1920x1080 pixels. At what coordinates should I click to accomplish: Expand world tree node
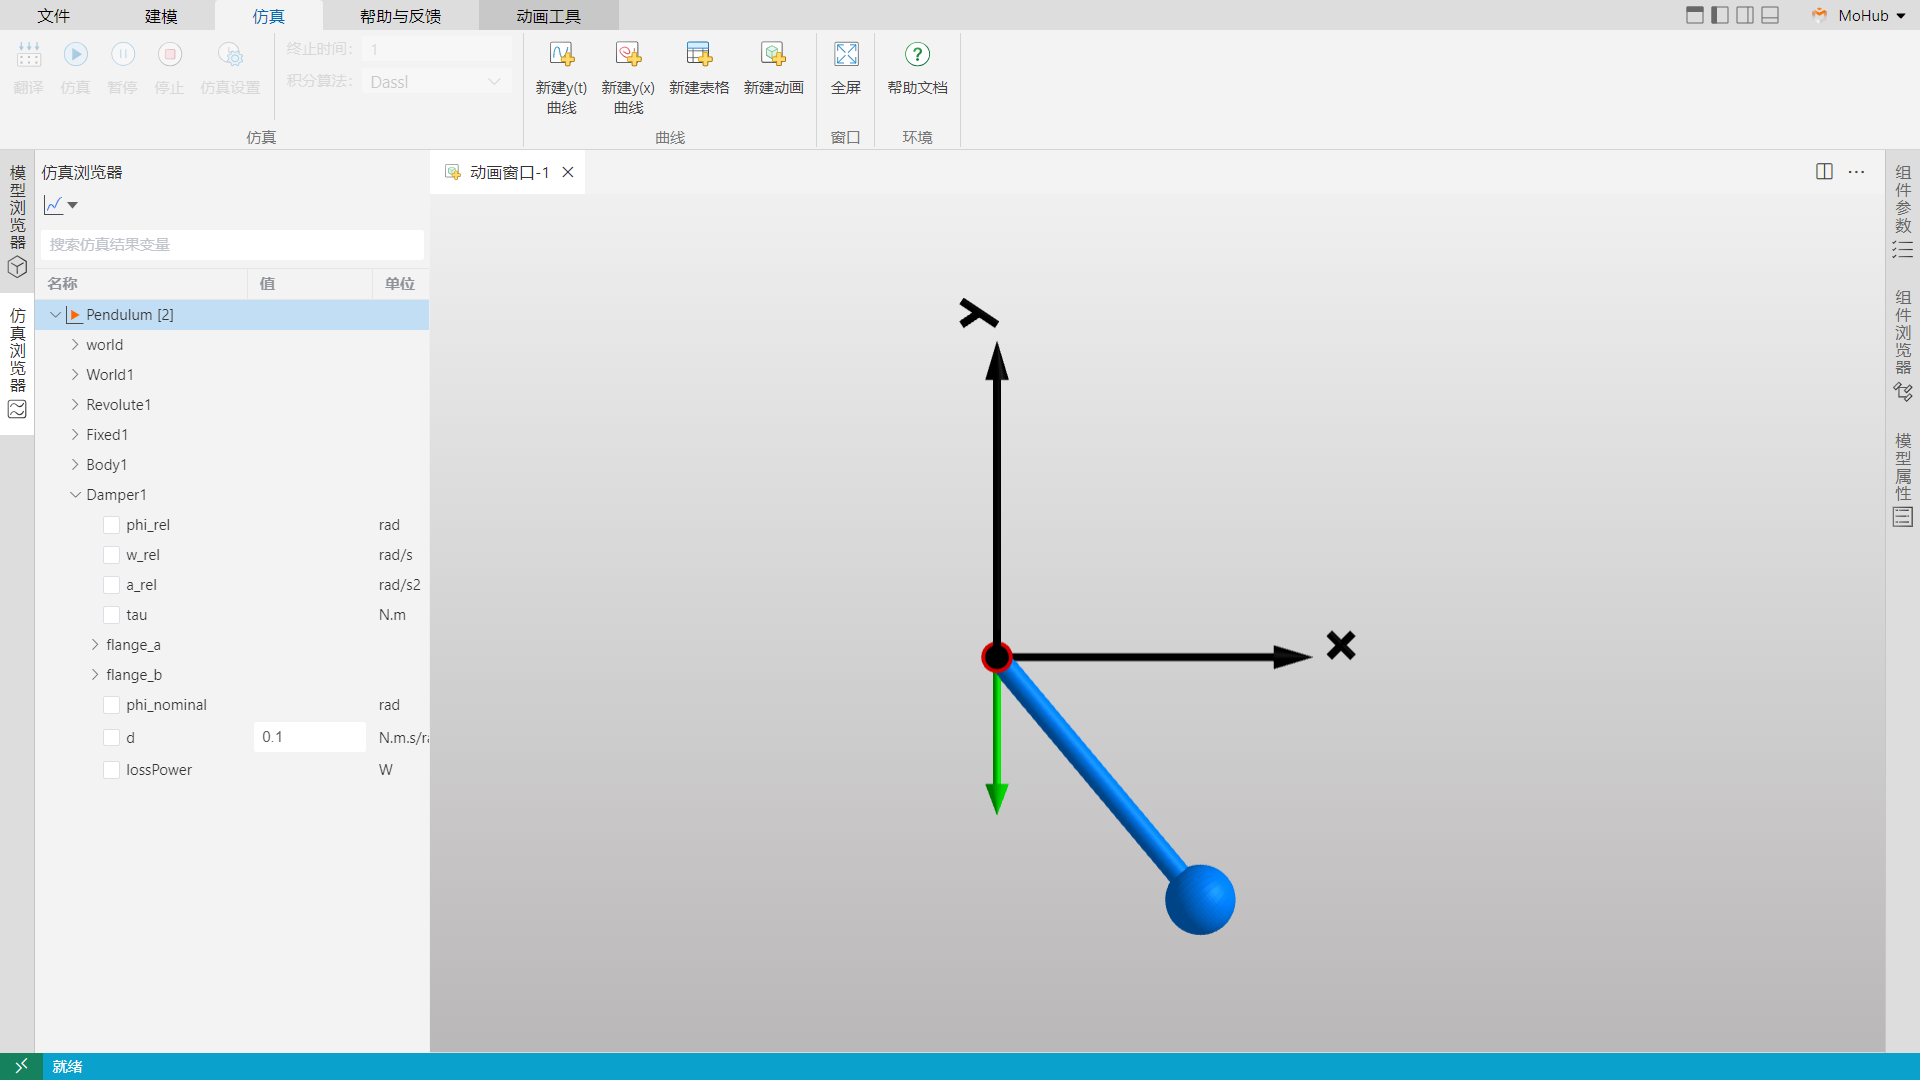[x=75, y=345]
